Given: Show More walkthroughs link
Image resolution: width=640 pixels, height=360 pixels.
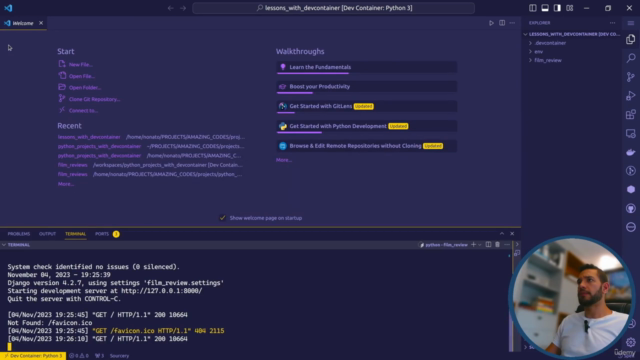Looking at the screenshot, I should [x=284, y=160].
